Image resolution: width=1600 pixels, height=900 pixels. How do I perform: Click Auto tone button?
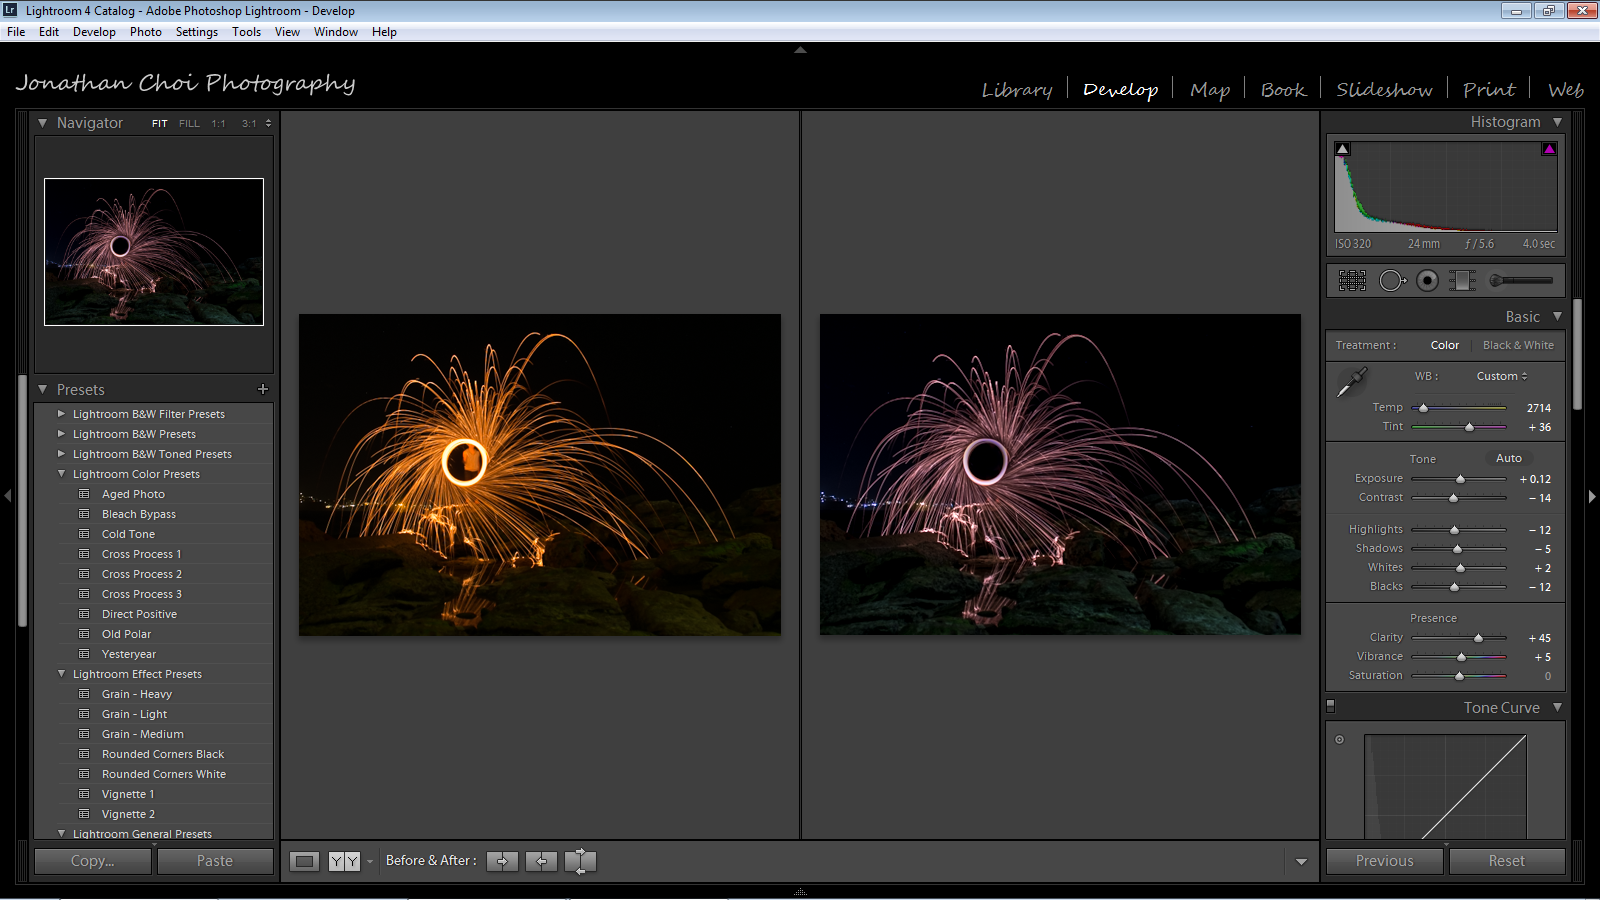click(x=1509, y=458)
